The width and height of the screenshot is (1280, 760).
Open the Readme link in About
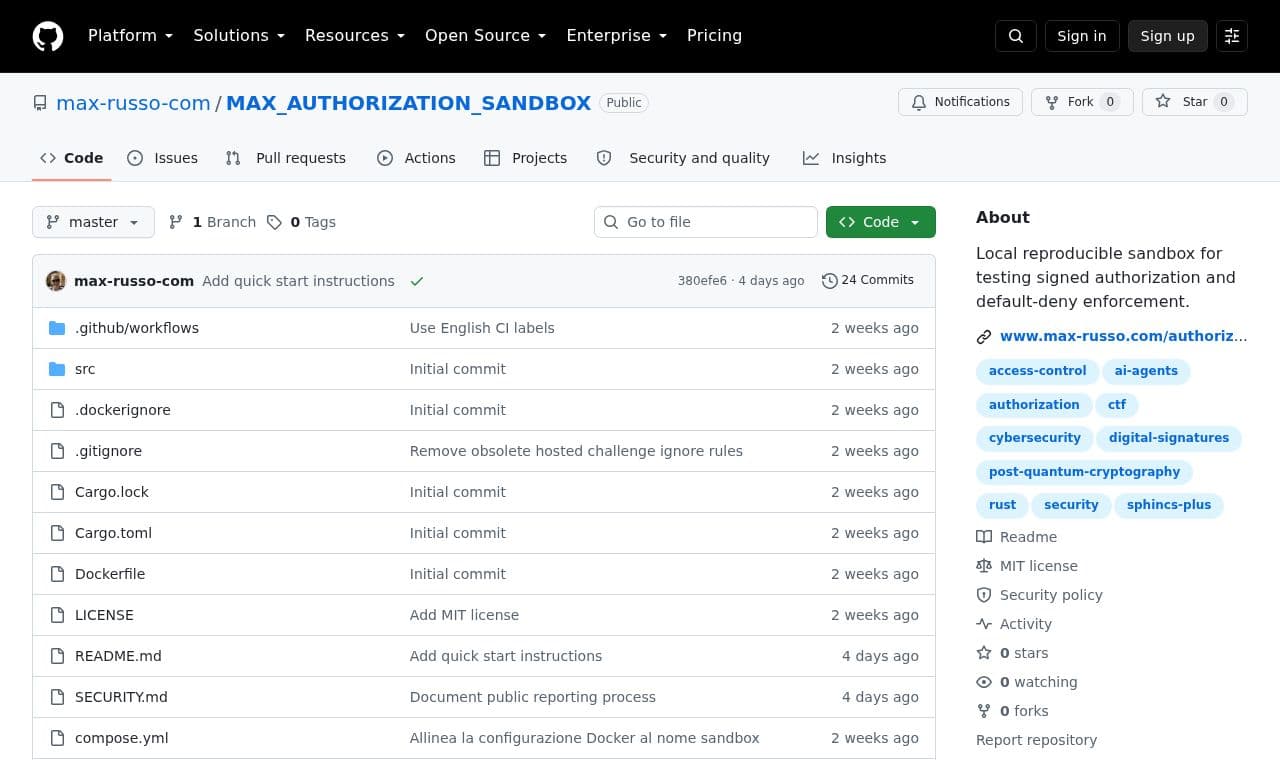[x=1016, y=537]
